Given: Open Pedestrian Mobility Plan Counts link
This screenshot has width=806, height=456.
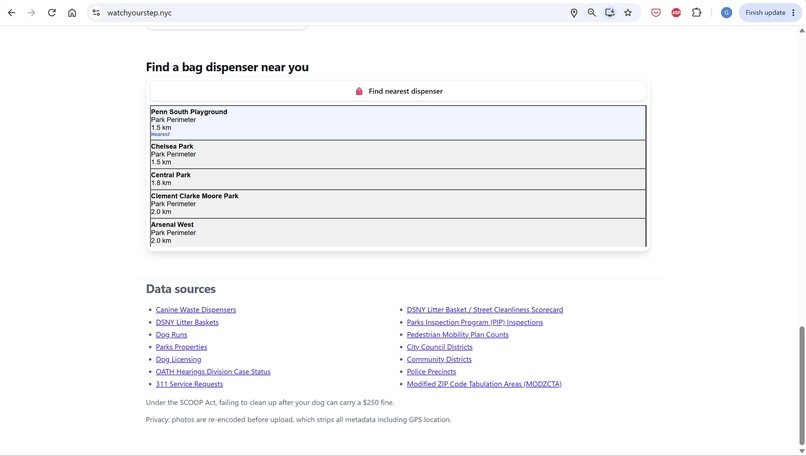Looking at the screenshot, I should 457,335.
